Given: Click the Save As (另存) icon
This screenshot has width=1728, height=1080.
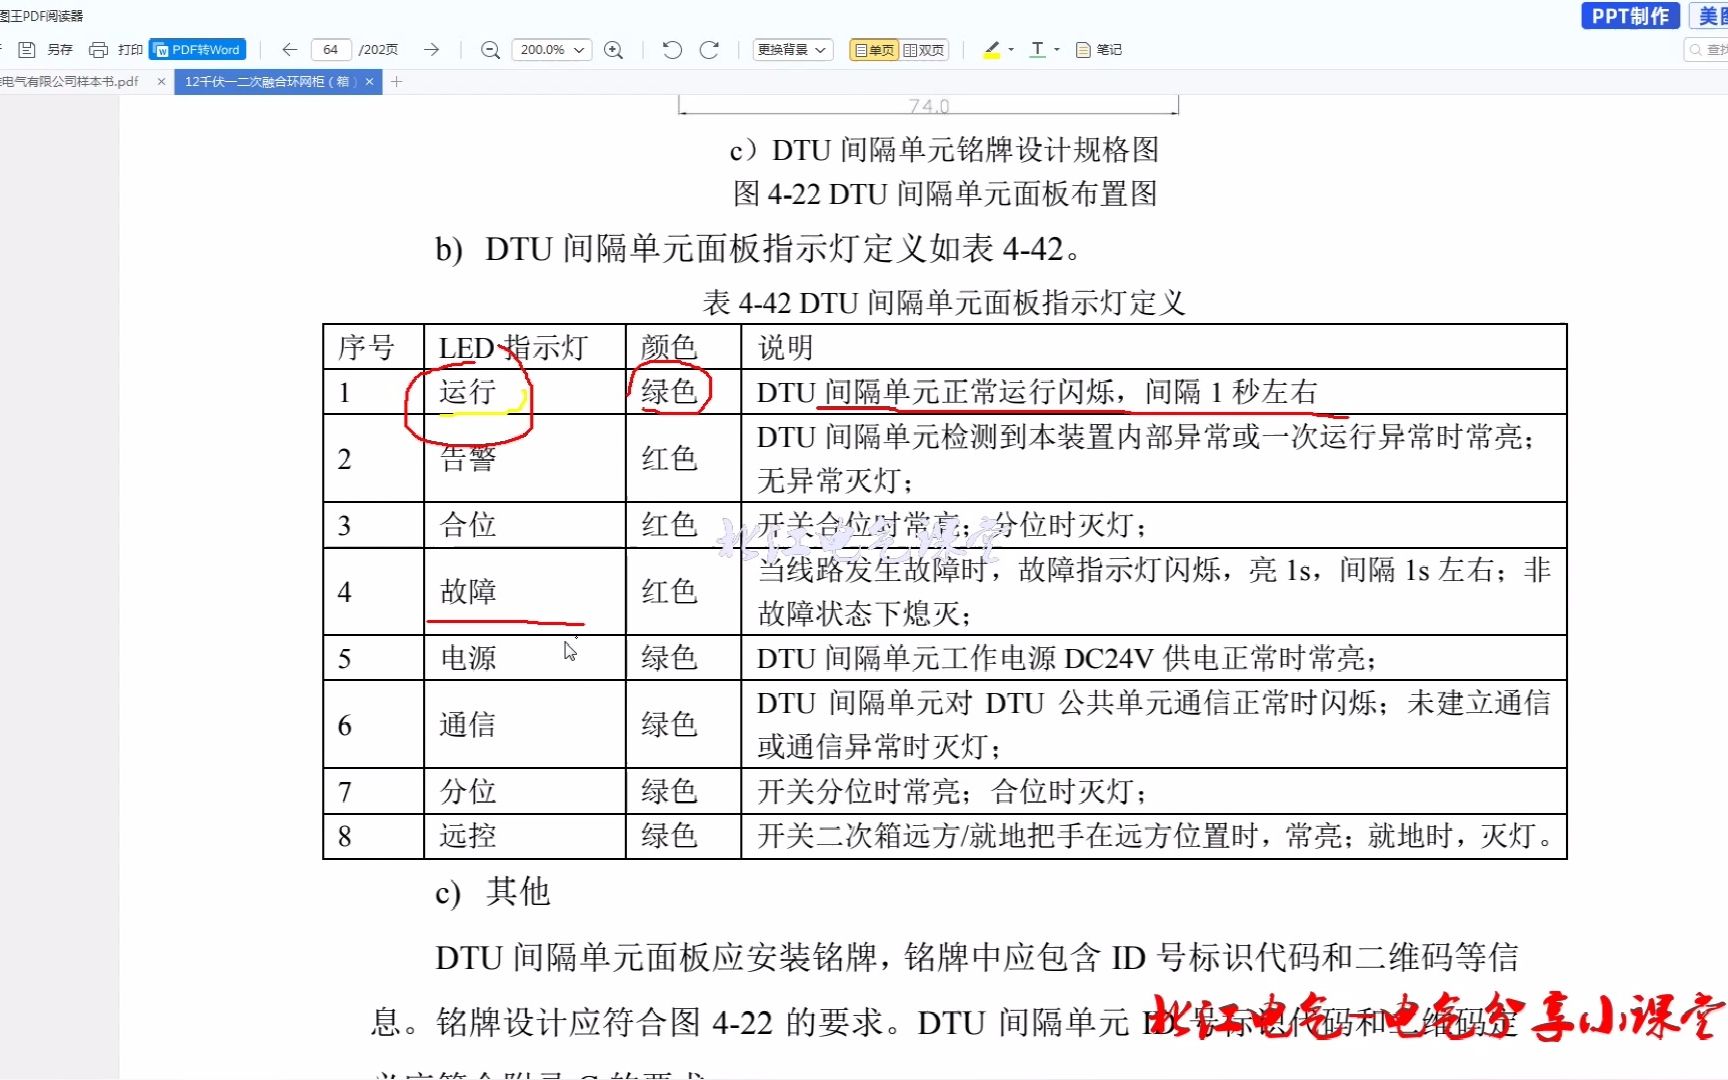Looking at the screenshot, I should [x=27, y=49].
